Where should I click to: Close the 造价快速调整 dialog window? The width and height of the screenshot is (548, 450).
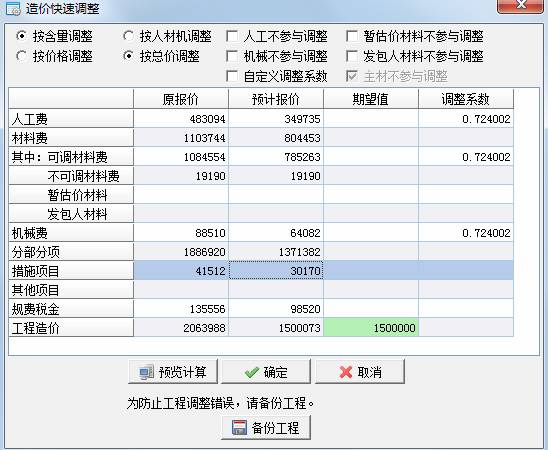point(520,6)
